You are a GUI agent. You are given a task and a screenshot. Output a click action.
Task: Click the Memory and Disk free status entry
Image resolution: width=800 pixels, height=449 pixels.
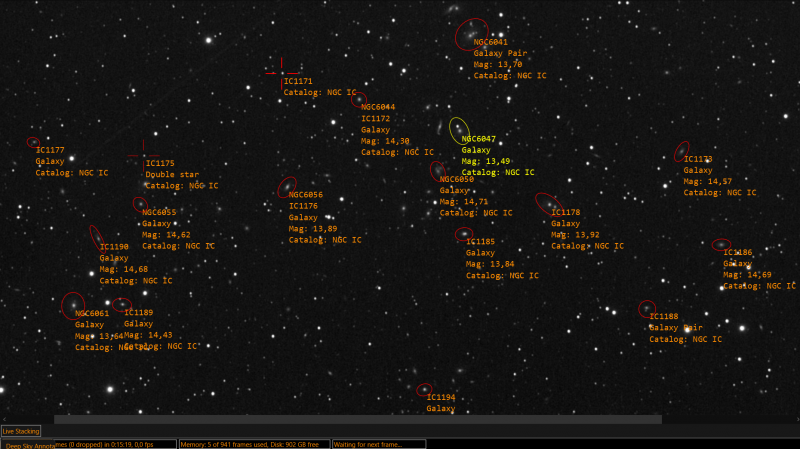[x=254, y=444]
